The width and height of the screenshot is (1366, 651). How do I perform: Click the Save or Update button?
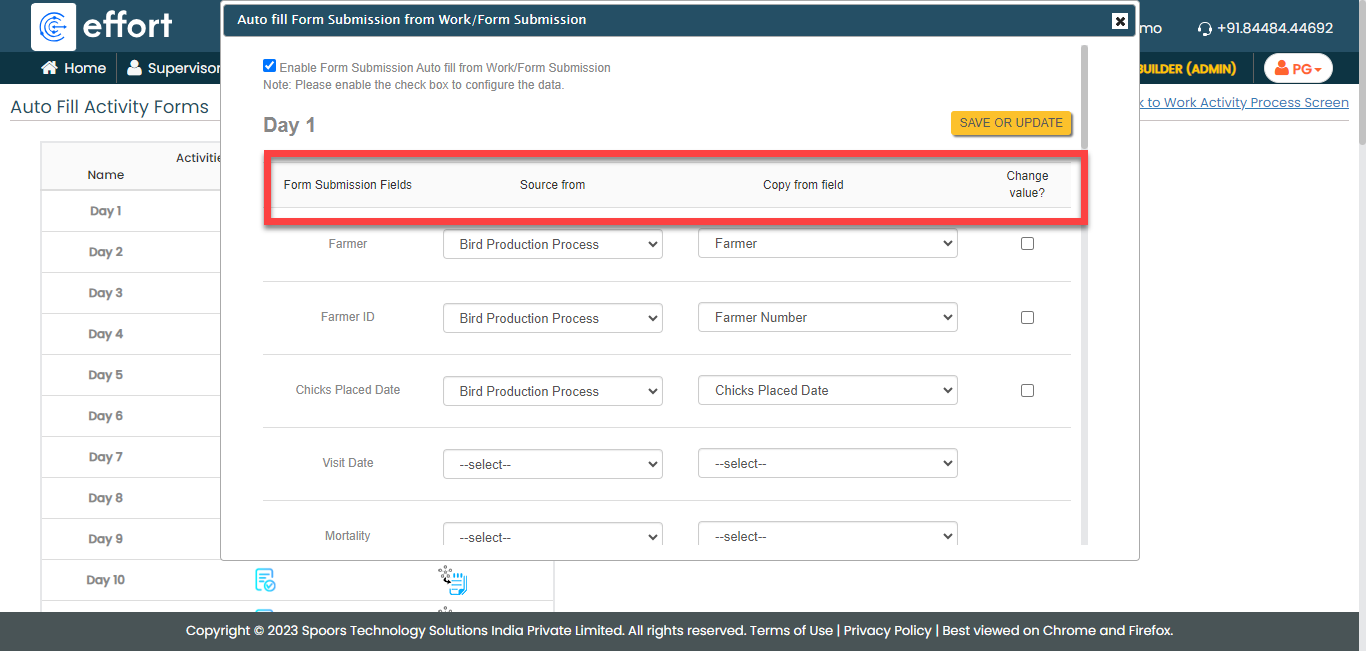click(x=1011, y=123)
